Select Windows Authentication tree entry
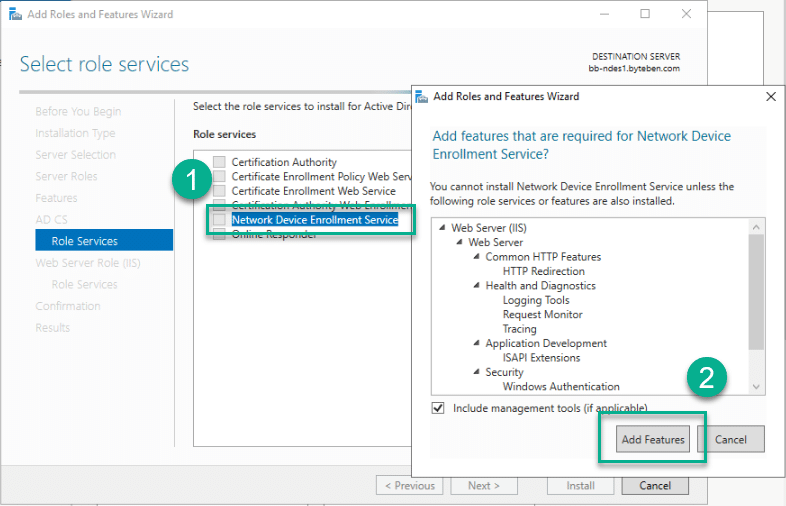 pos(561,387)
